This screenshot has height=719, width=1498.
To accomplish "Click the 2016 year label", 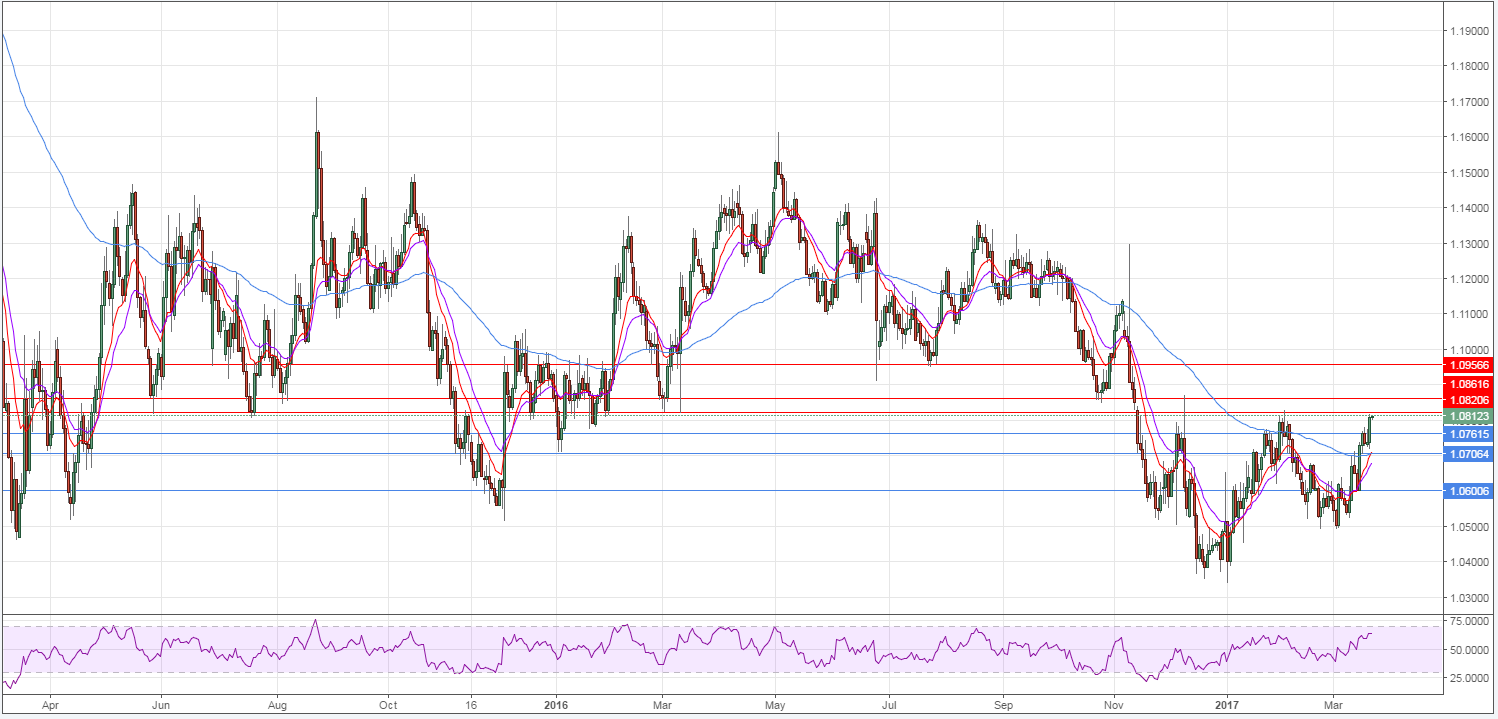I will tap(557, 706).
